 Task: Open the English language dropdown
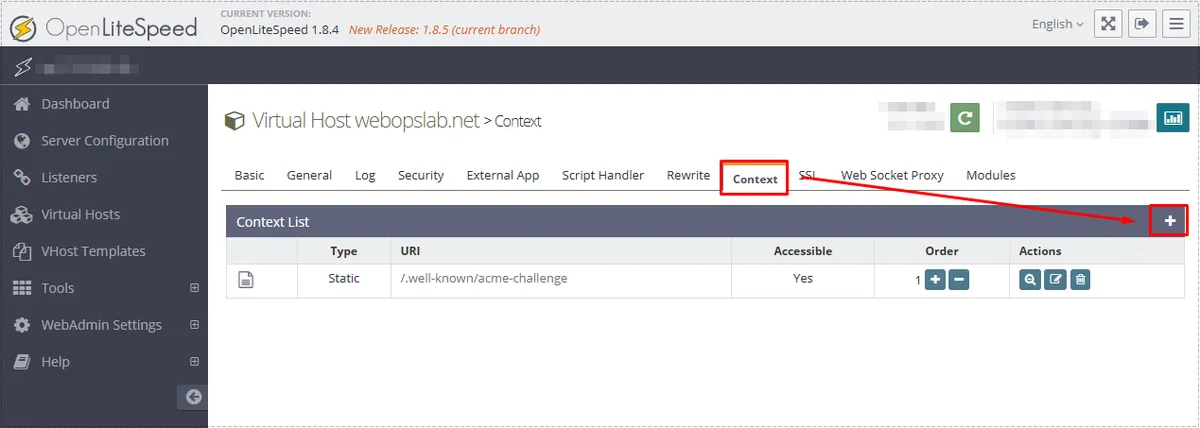click(1057, 24)
